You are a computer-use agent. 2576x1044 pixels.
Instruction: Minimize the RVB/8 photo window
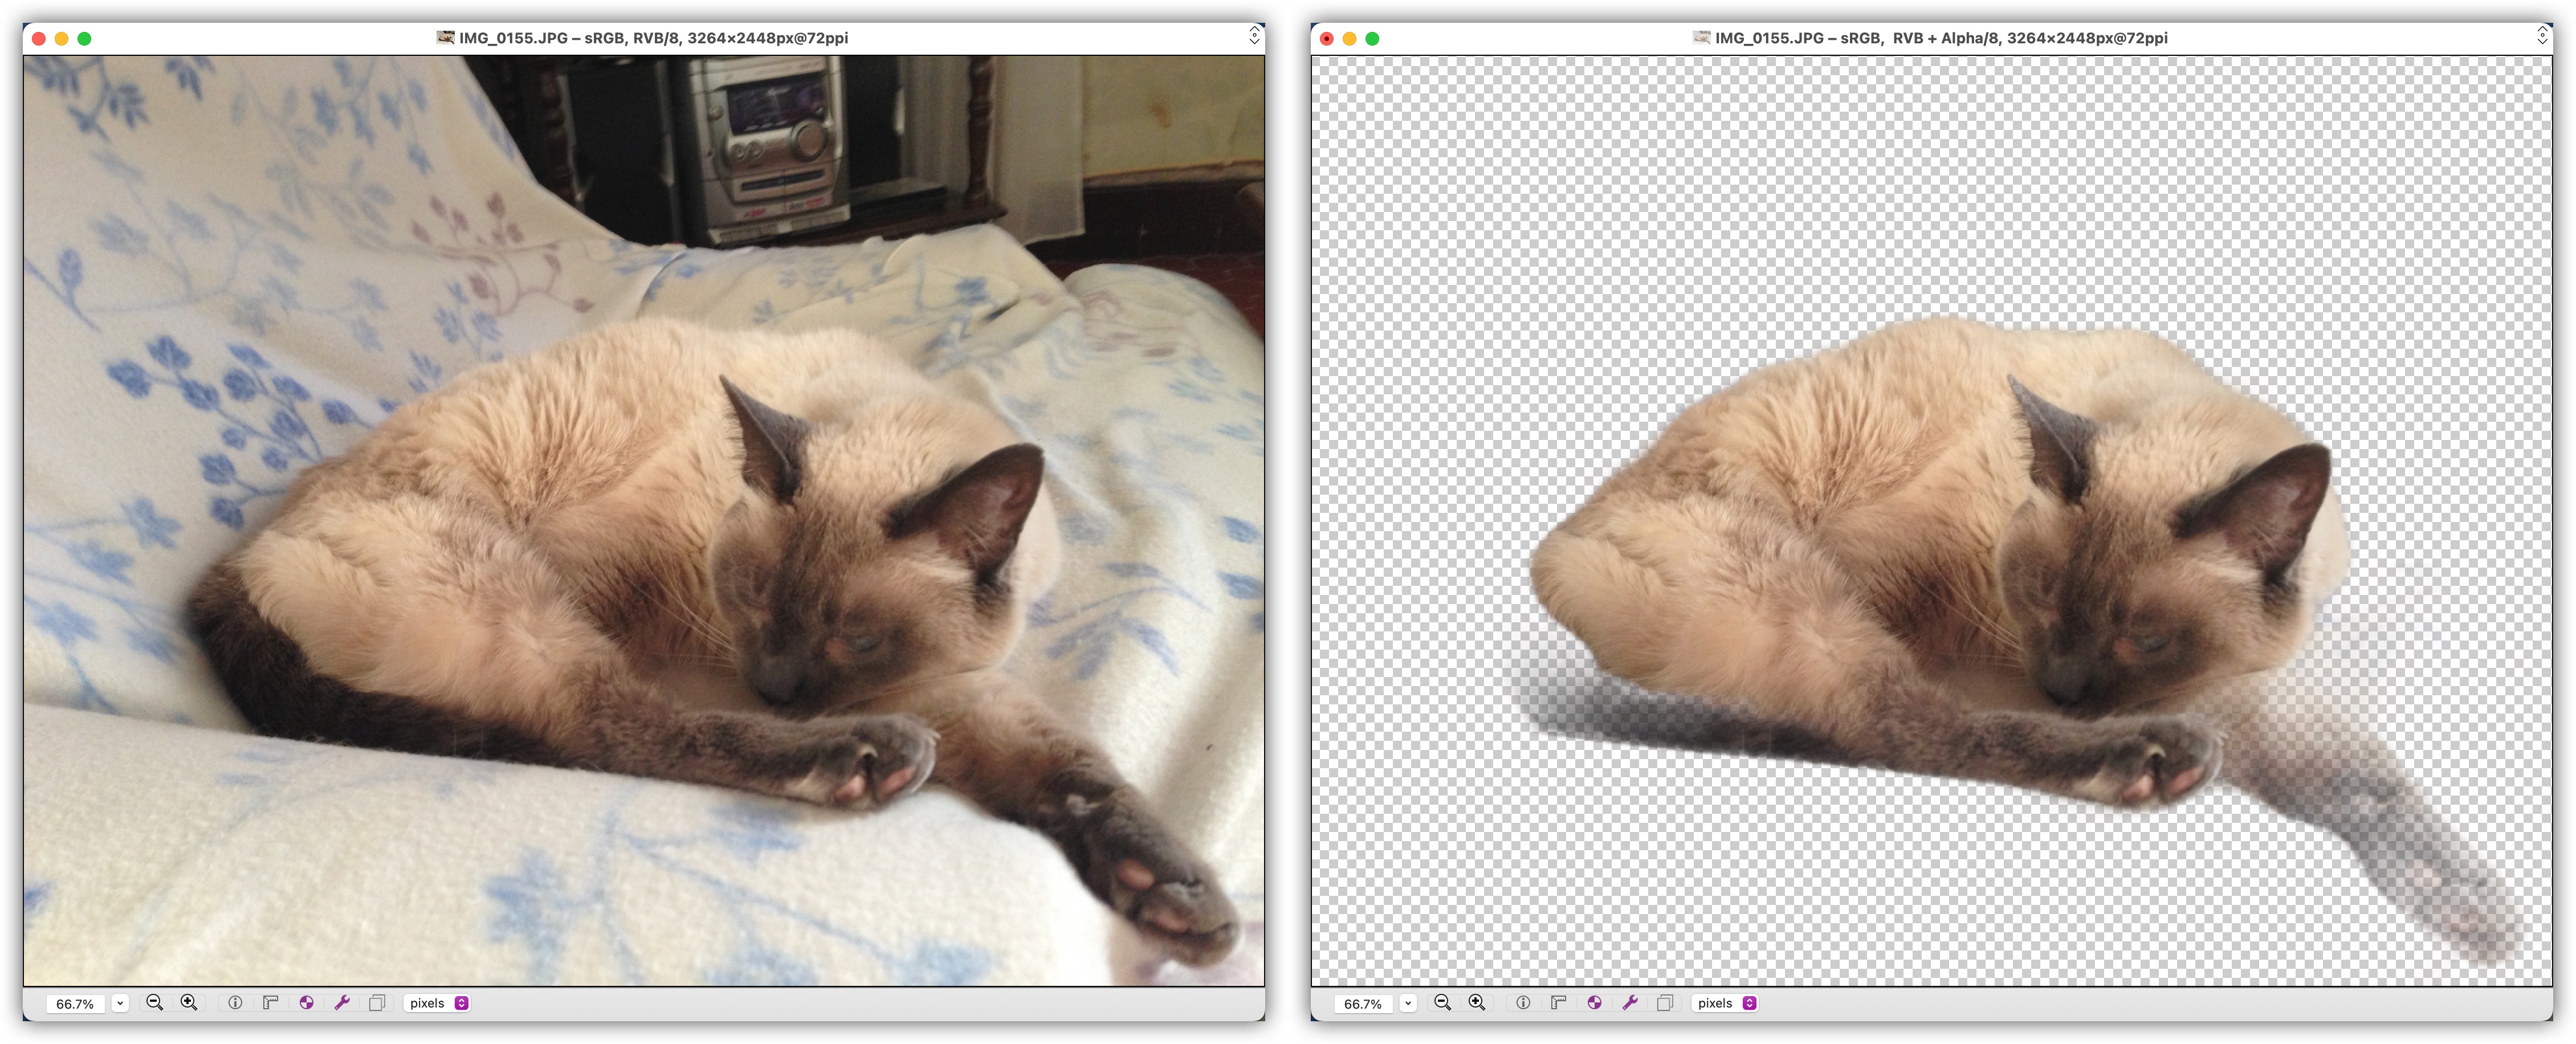click(x=62, y=38)
